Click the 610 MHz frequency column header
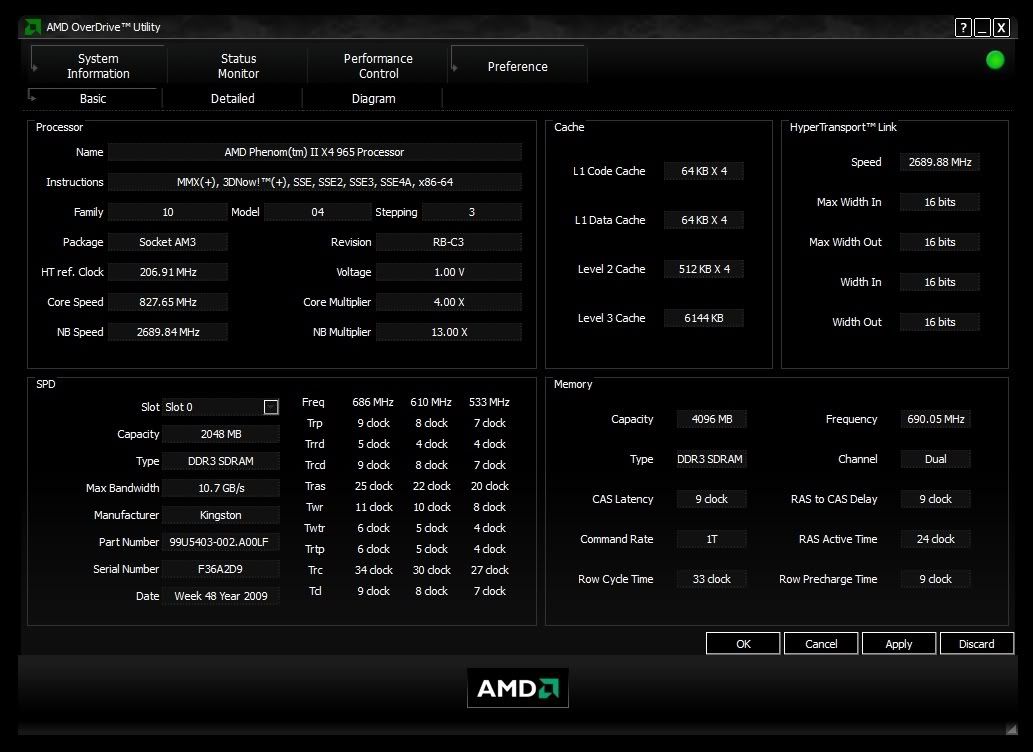Screen dimensions: 1033x752 tap(431, 402)
